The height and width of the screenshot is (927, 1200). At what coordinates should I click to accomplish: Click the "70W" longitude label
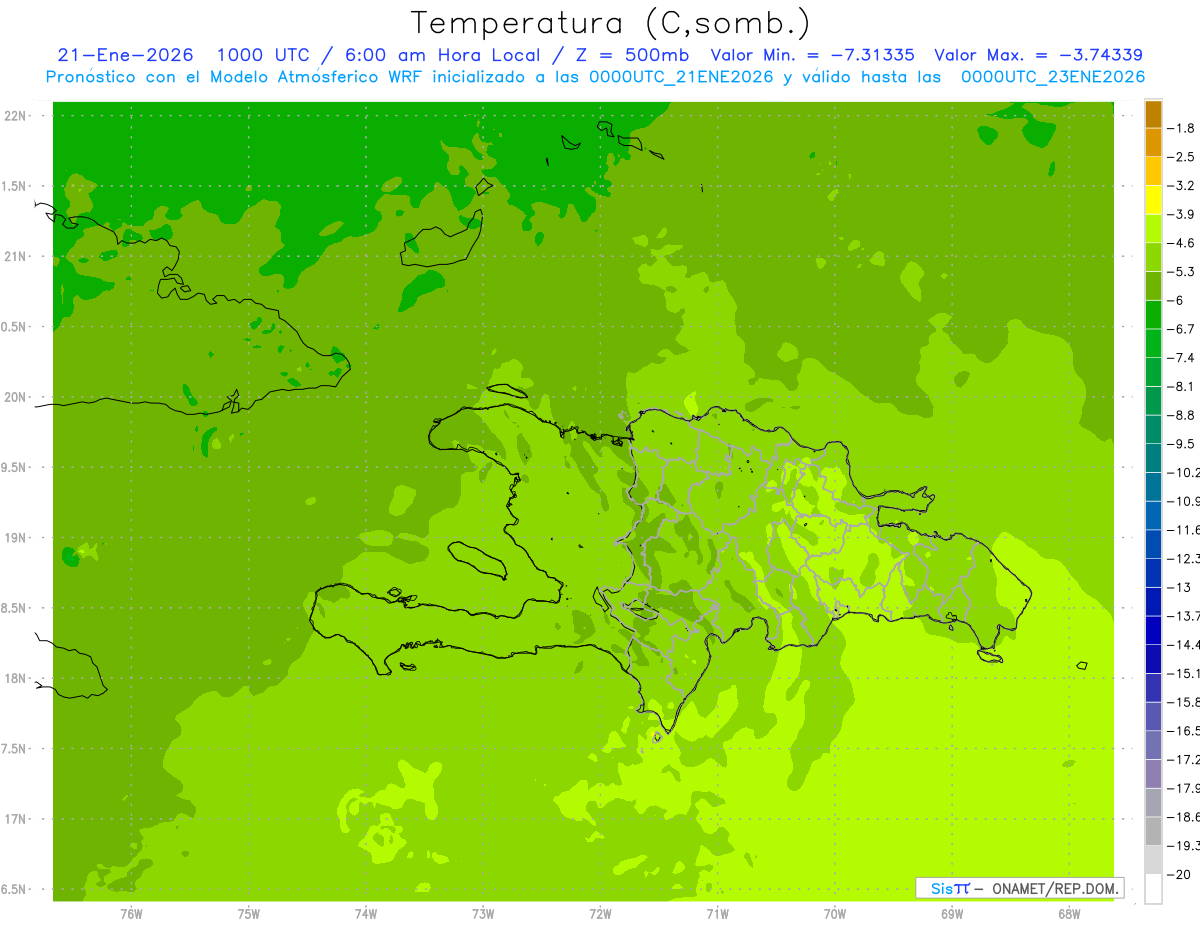[x=834, y=913]
